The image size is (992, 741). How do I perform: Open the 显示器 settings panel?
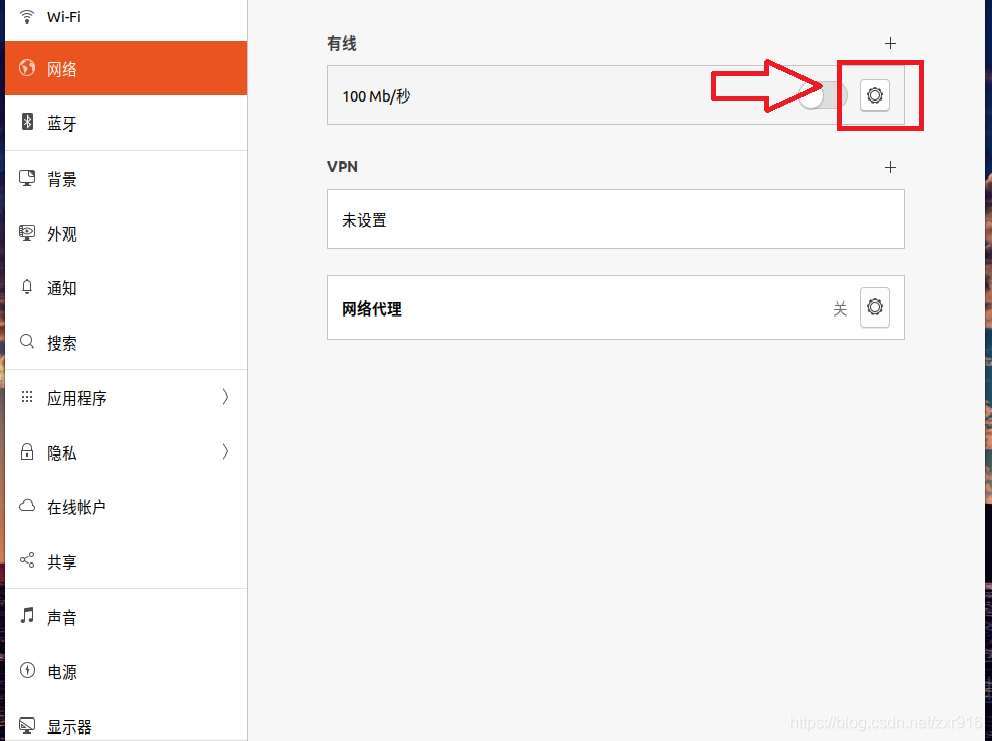pyautogui.click(x=126, y=721)
